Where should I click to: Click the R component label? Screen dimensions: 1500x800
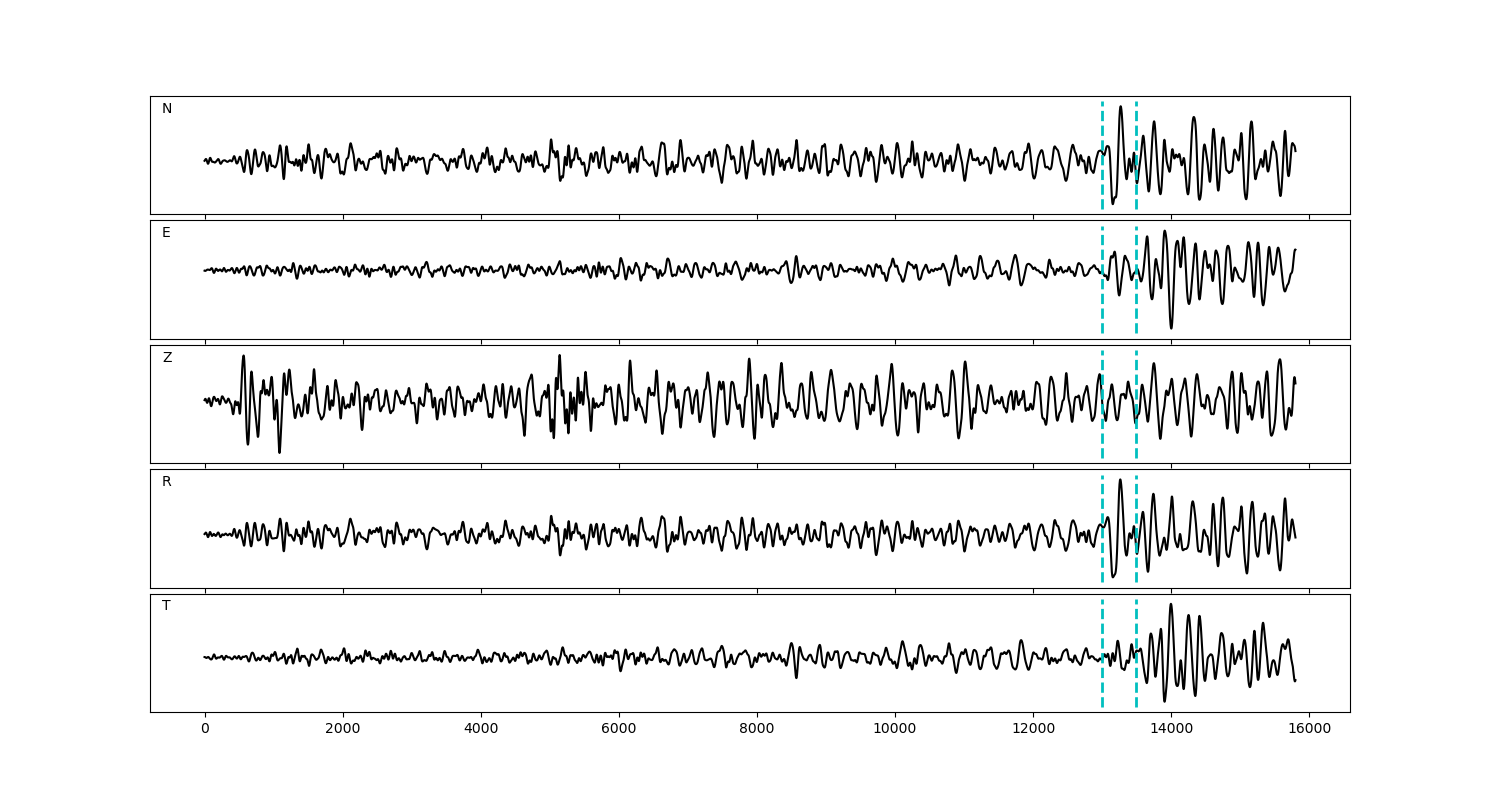pos(167,482)
